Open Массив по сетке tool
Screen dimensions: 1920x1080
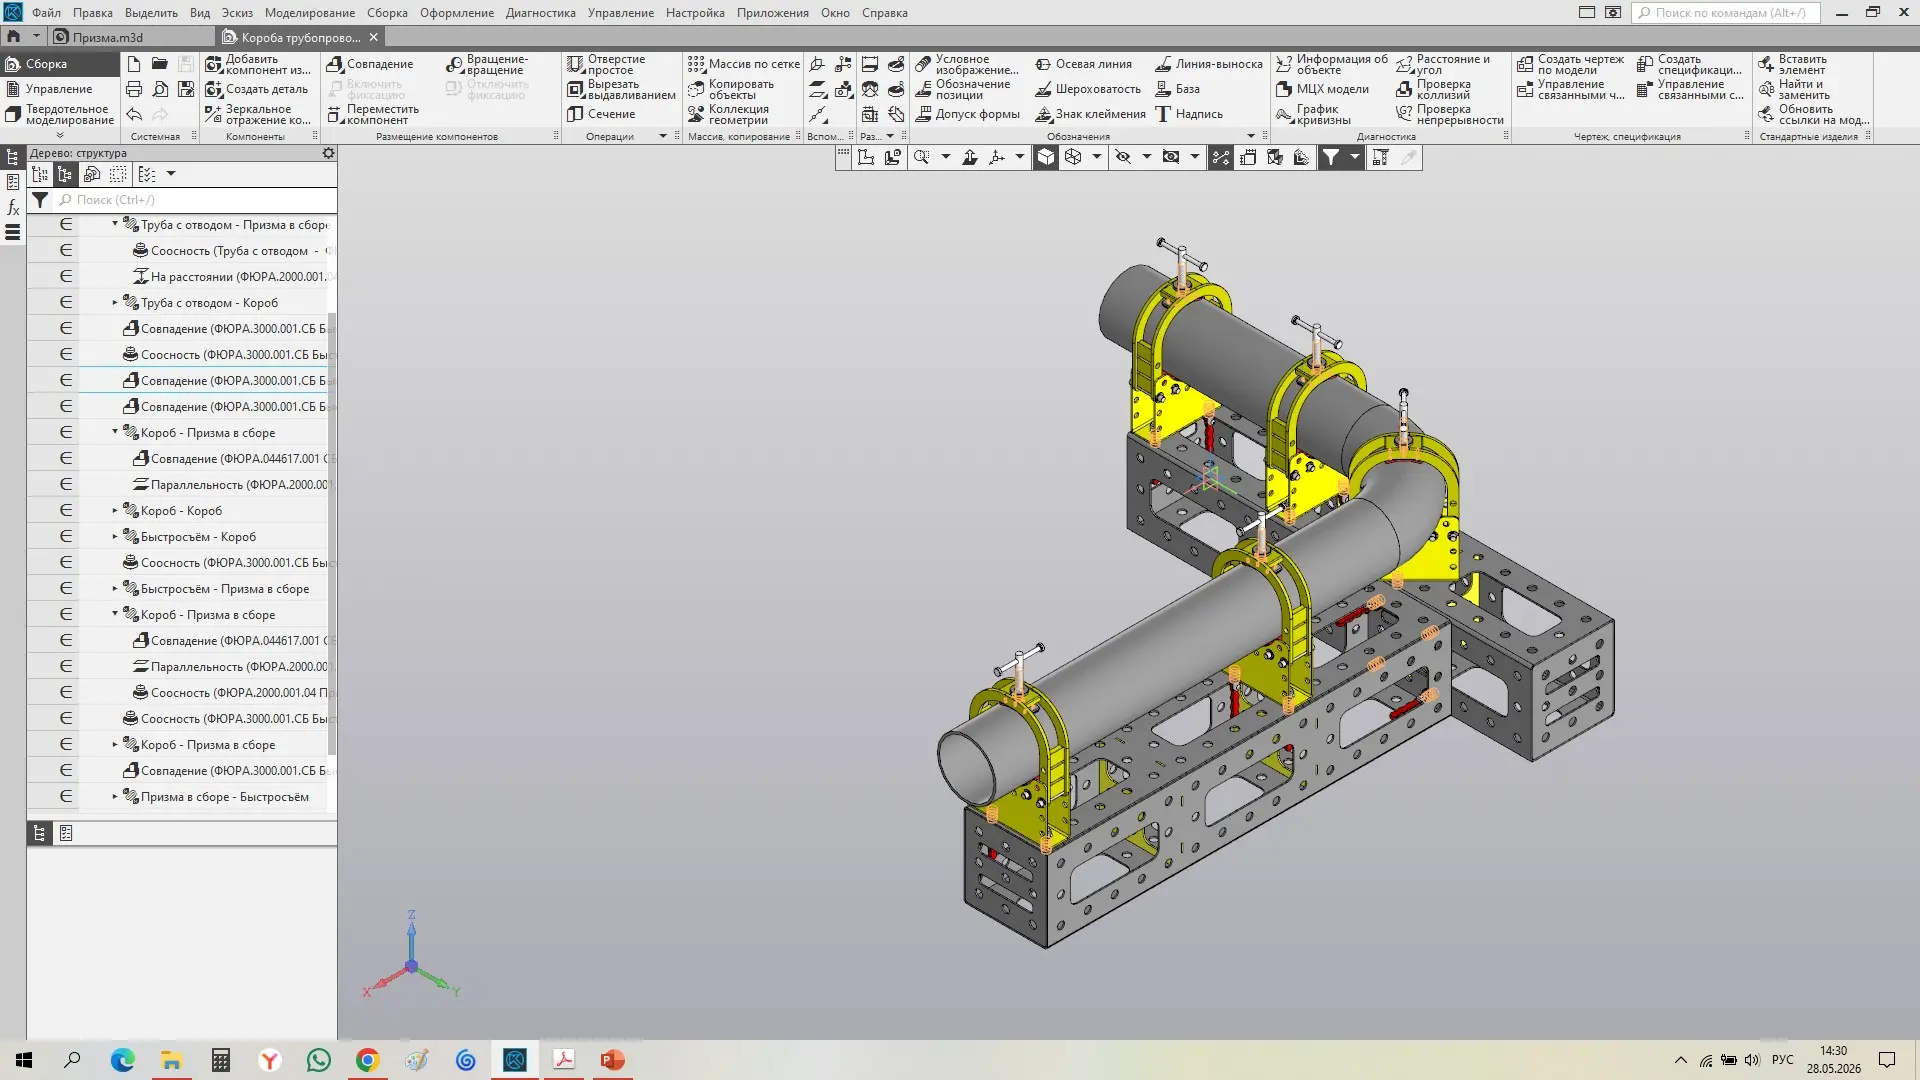click(744, 64)
